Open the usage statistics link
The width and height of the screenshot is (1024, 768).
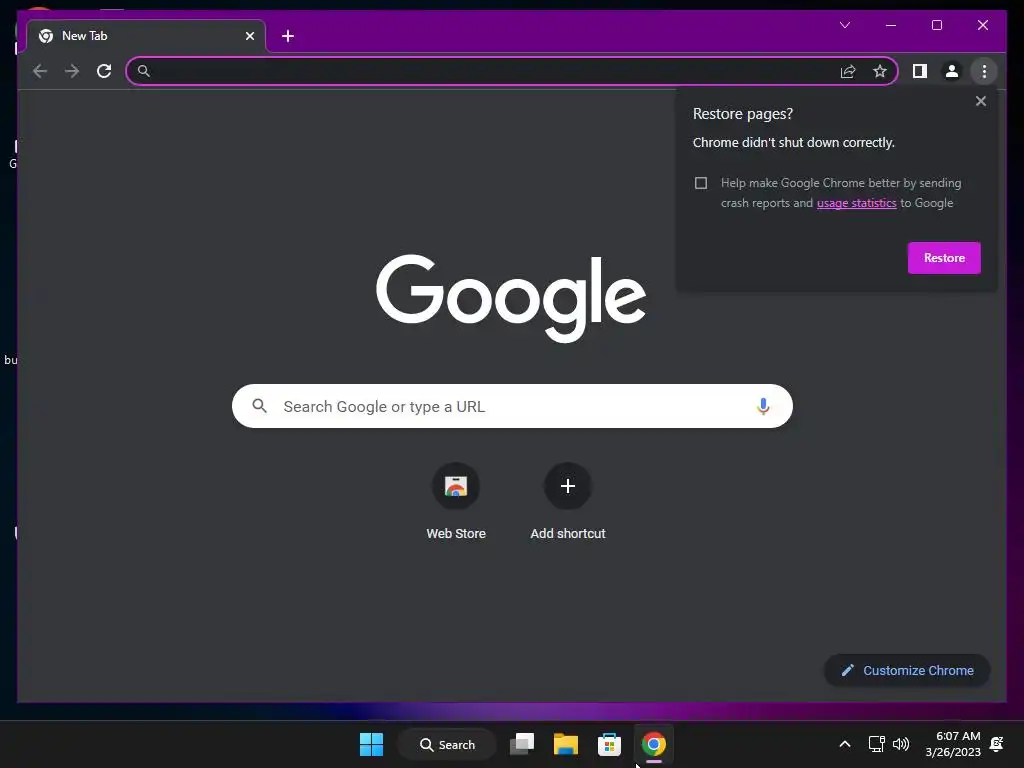coord(856,203)
